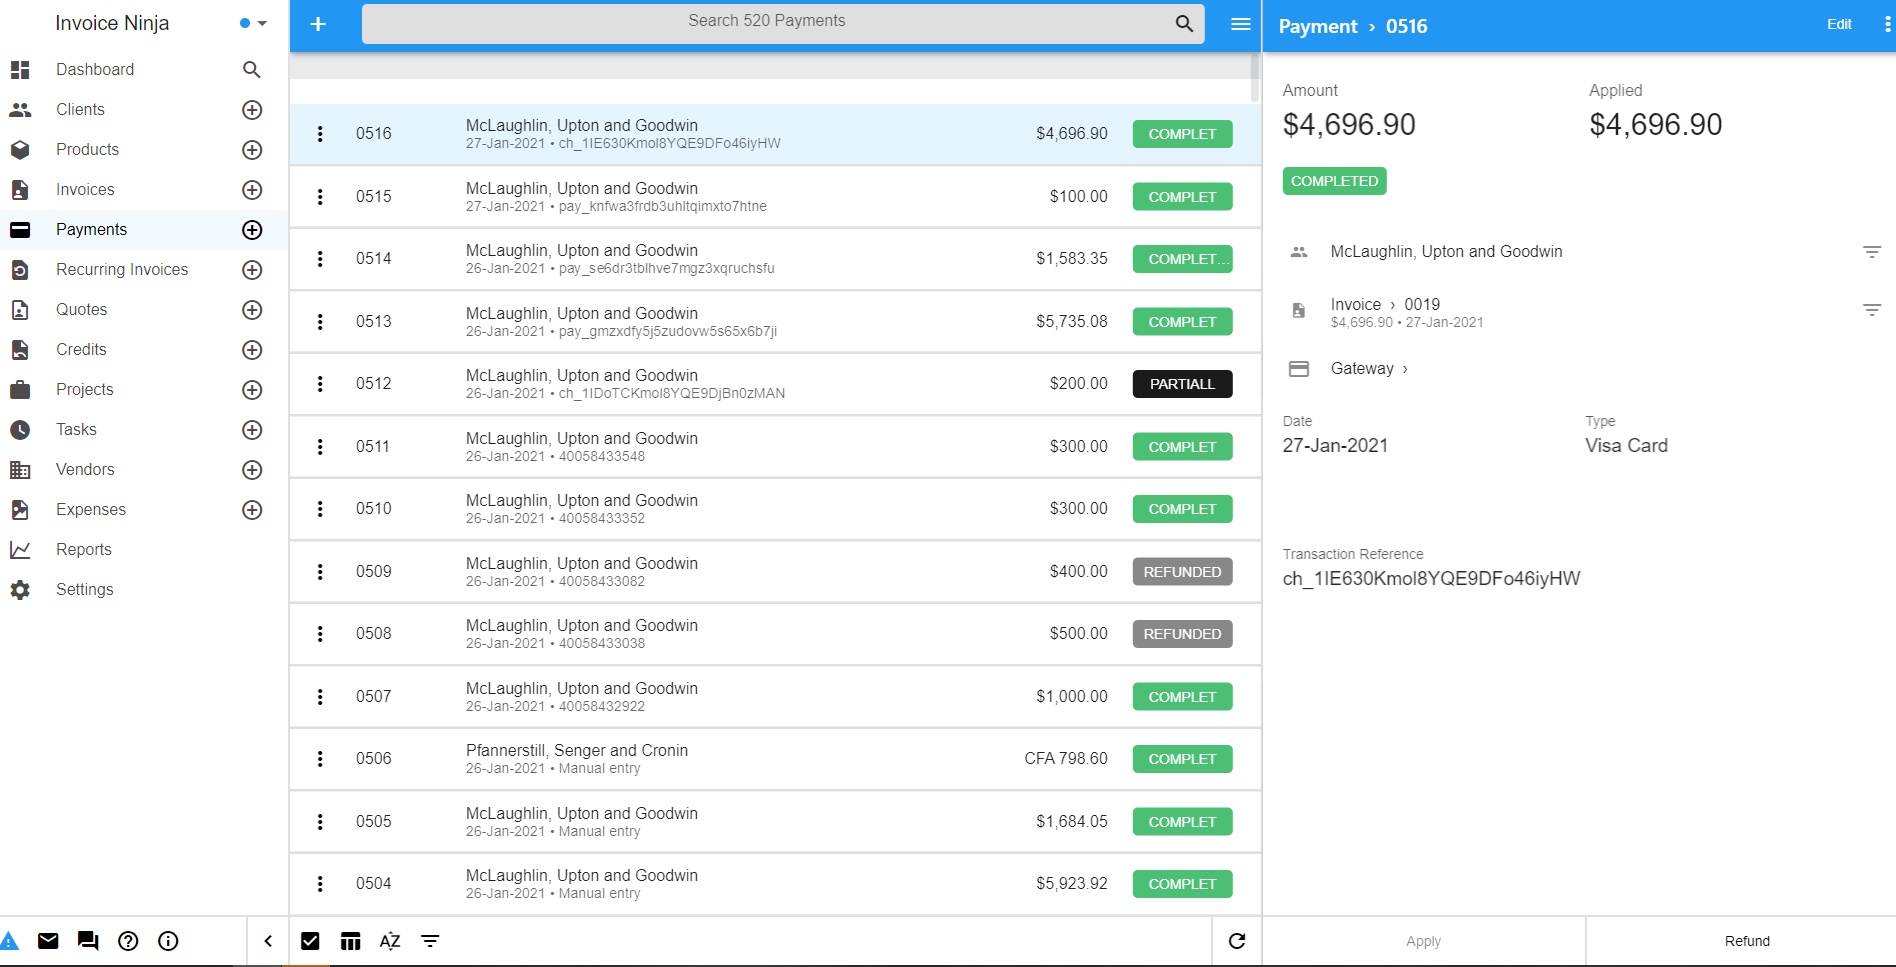Open filter list icon in bottom toolbar
Image resolution: width=1896 pixels, height=967 pixels.
430,941
